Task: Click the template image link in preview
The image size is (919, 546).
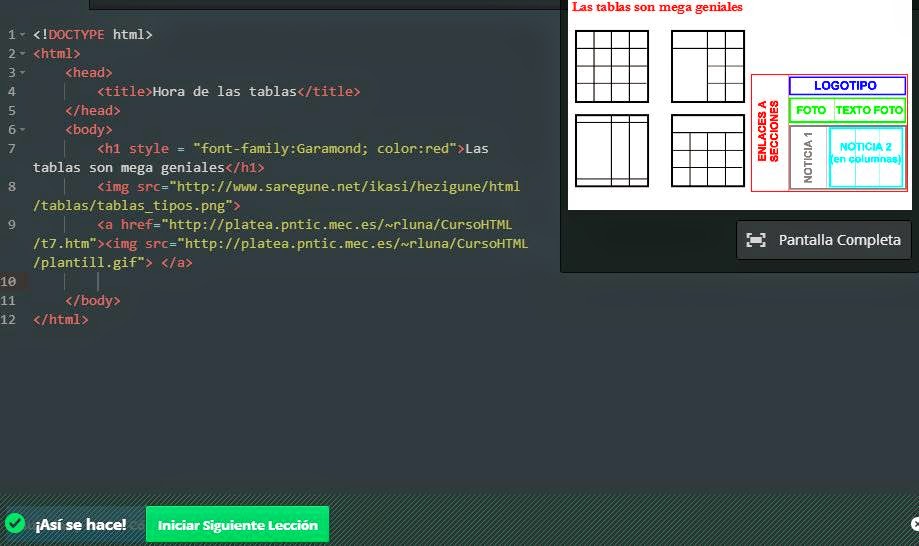Action: 829,133
